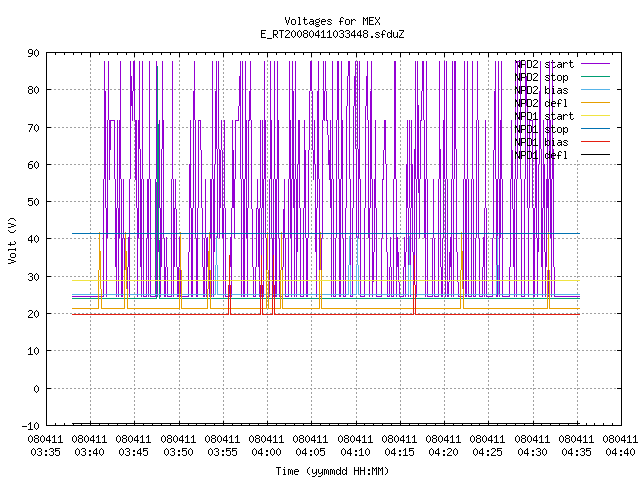Click the x-axis tick label 04:10
Viewport: 640px width, 480px height.
click(x=356, y=452)
